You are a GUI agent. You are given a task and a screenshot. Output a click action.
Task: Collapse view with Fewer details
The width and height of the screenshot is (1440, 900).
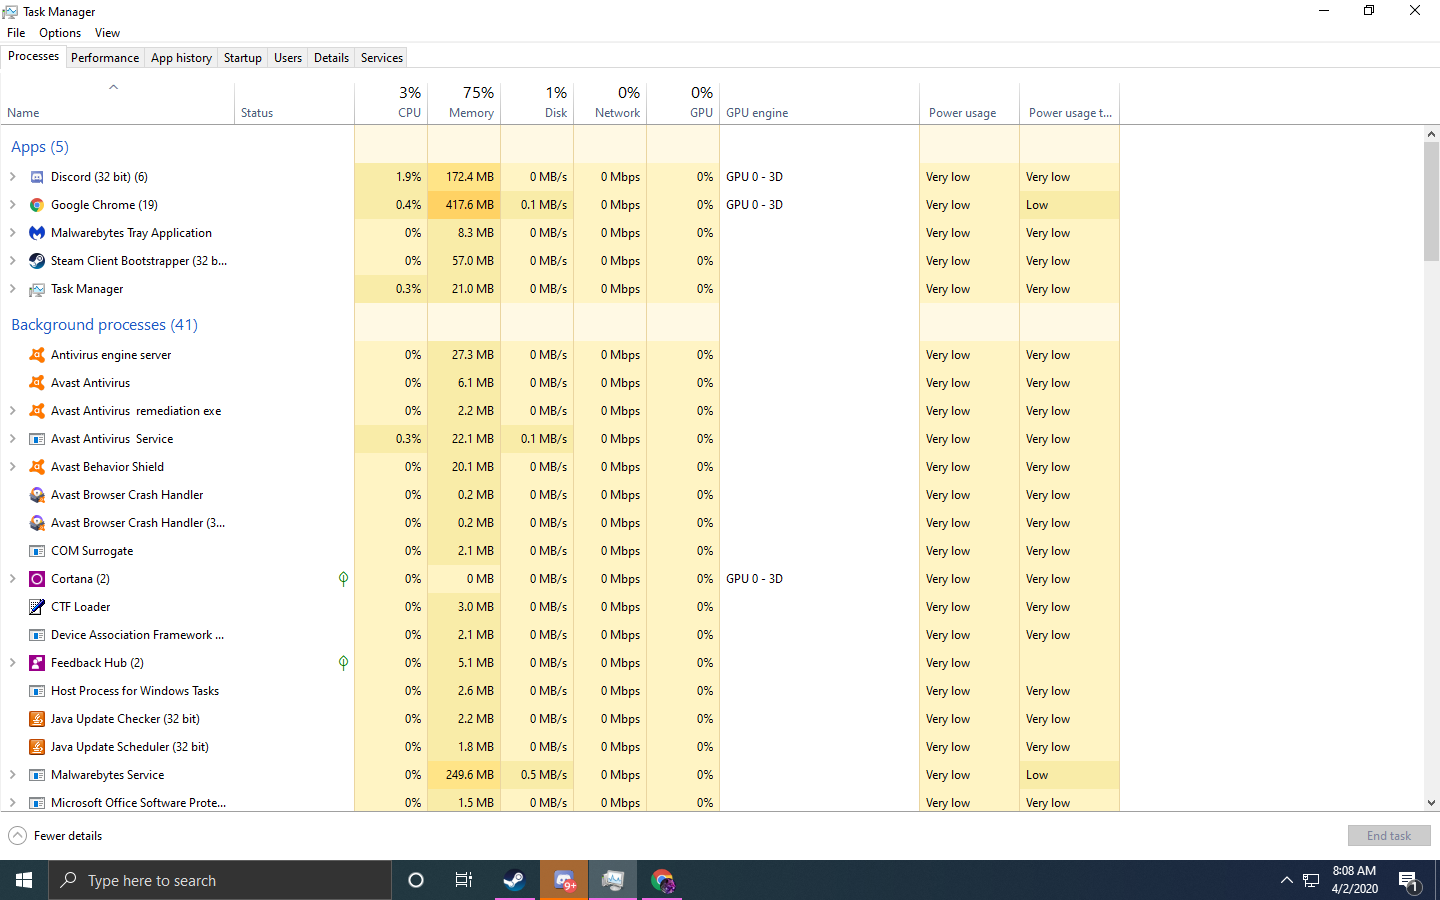tap(55, 836)
